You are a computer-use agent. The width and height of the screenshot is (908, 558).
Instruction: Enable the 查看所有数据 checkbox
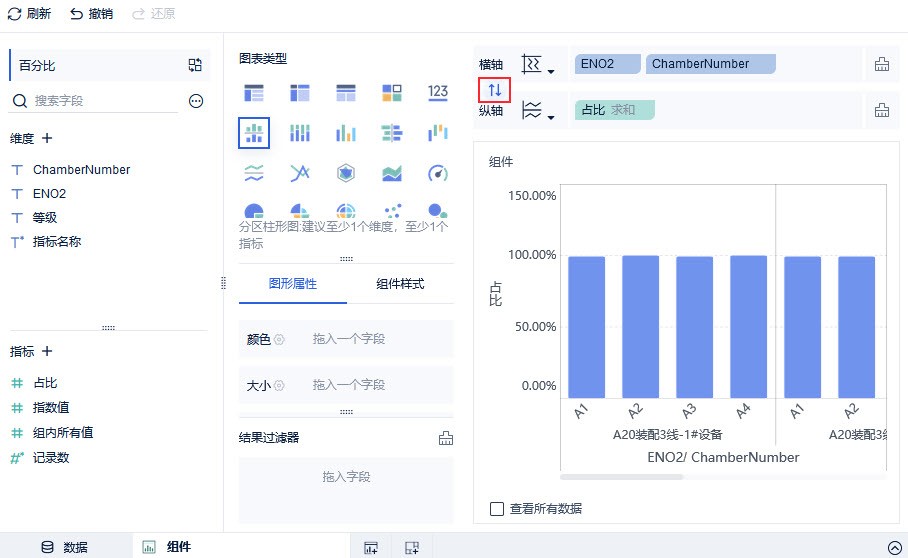pyautogui.click(x=497, y=508)
